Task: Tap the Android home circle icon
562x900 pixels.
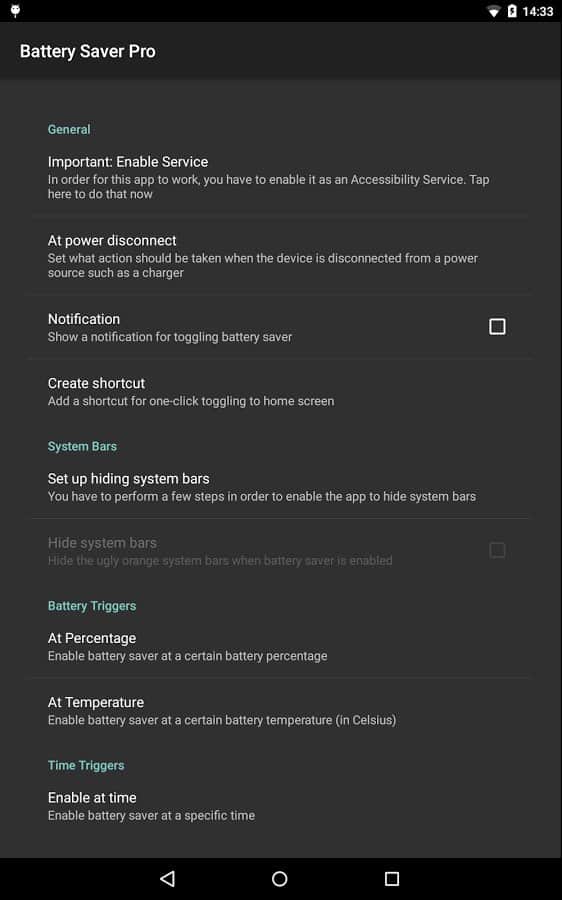Action: tap(280, 878)
